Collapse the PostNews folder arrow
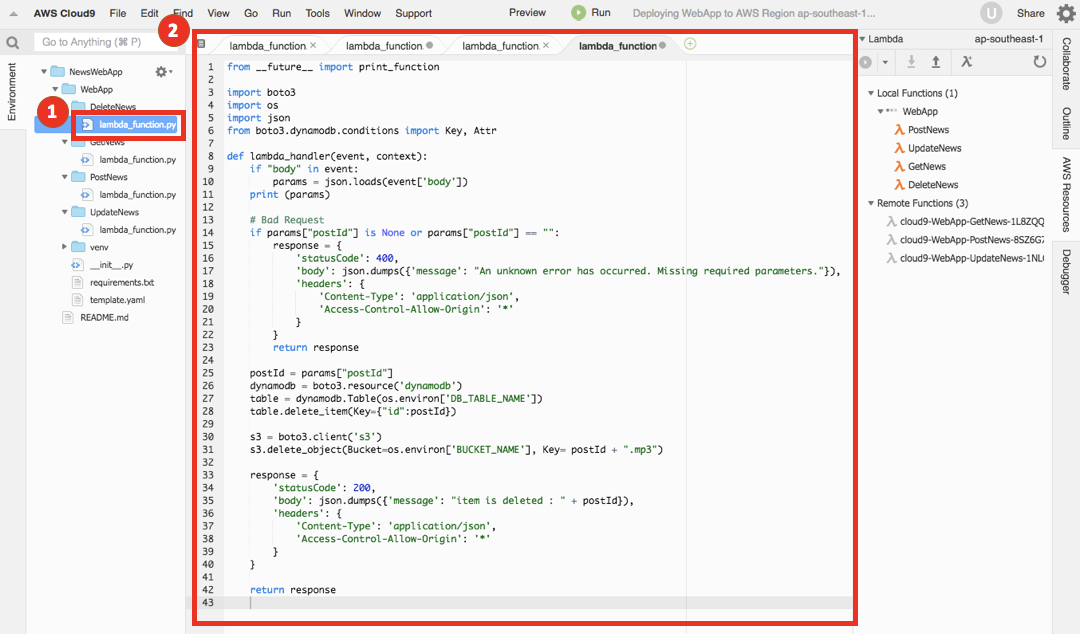Screen dimensions: 1080x634 65,177
